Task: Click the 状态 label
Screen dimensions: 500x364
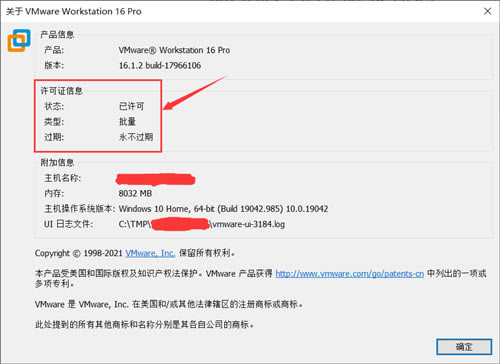Action: coord(54,106)
